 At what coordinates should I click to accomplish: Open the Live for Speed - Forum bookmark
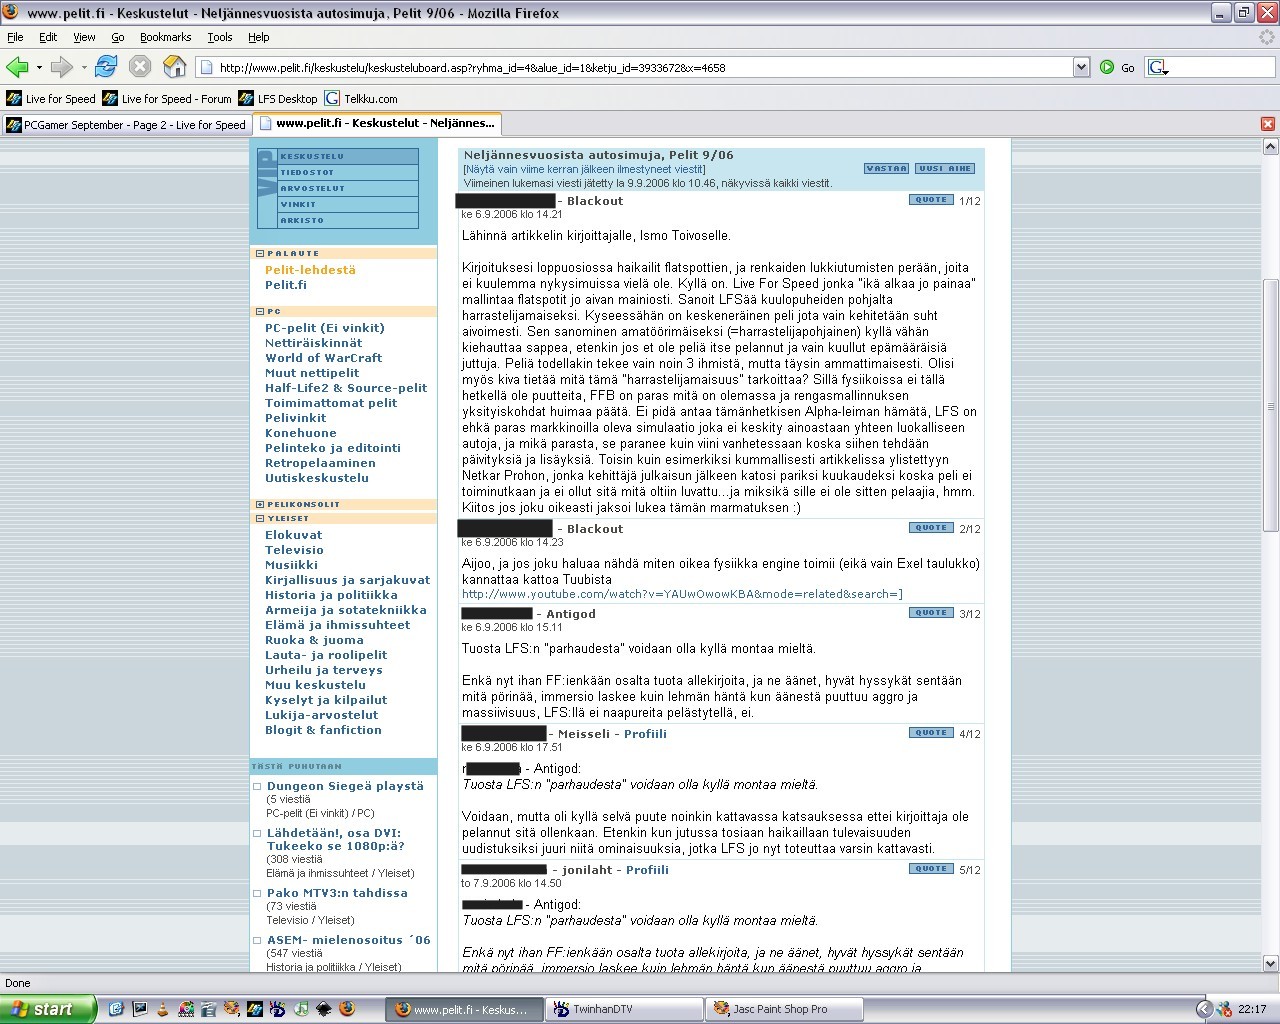point(166,99)
